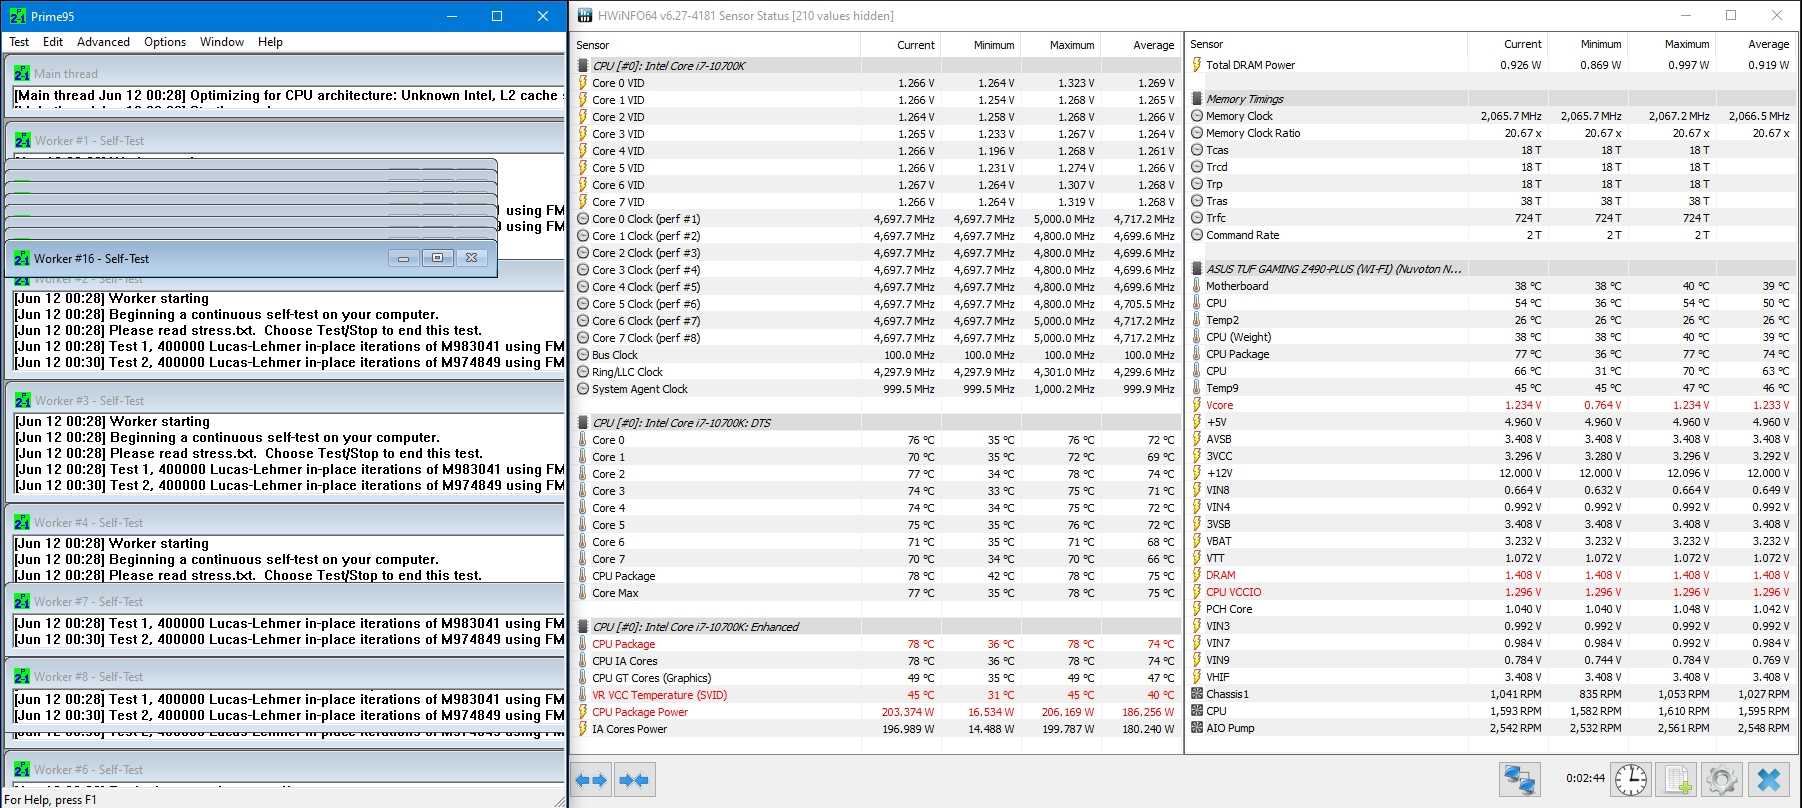Viewport: 1802px width, 808px height.
Task: Close sensors with the blue X icon
Action: click(x=1769, y=780)
